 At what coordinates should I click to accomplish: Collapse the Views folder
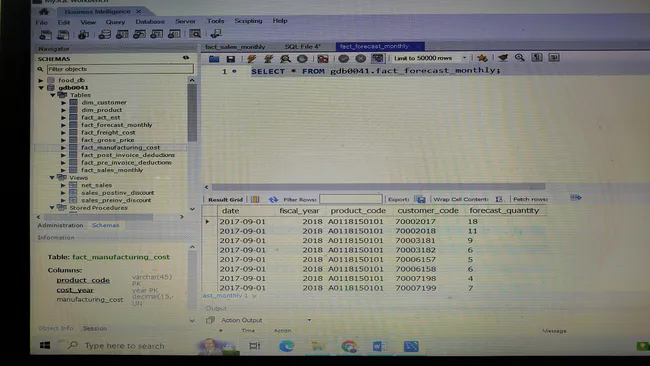[x=52, y=177]
